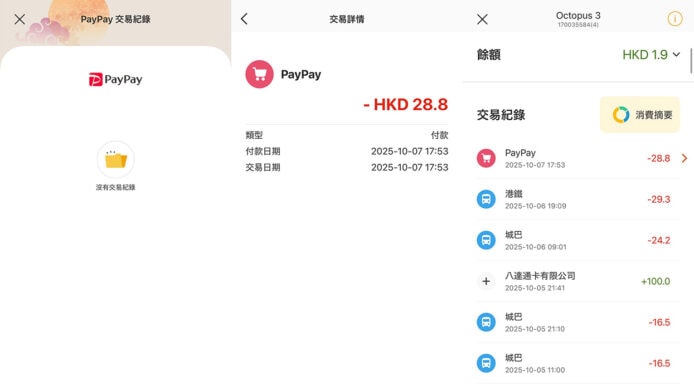694x390 pixels.
Task: Tap the 交易詳情 screen title
Action: (347, 19)
